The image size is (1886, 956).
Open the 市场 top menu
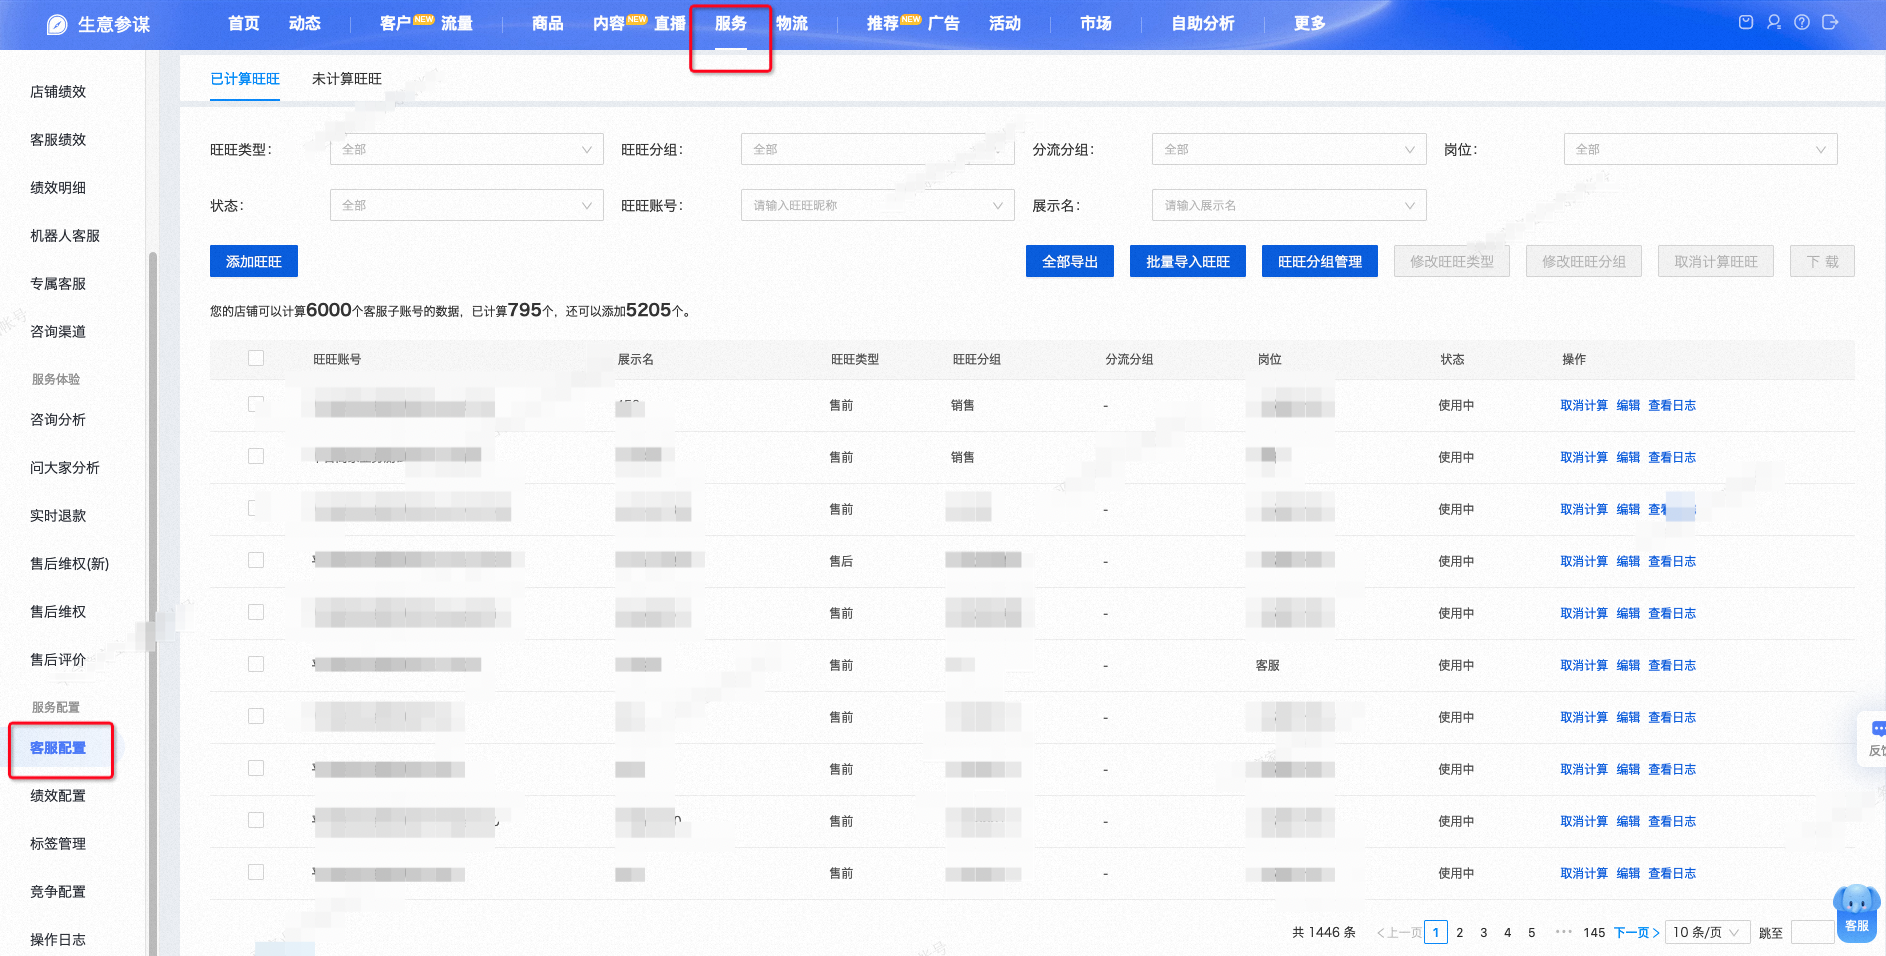(x=1096, y=23)
